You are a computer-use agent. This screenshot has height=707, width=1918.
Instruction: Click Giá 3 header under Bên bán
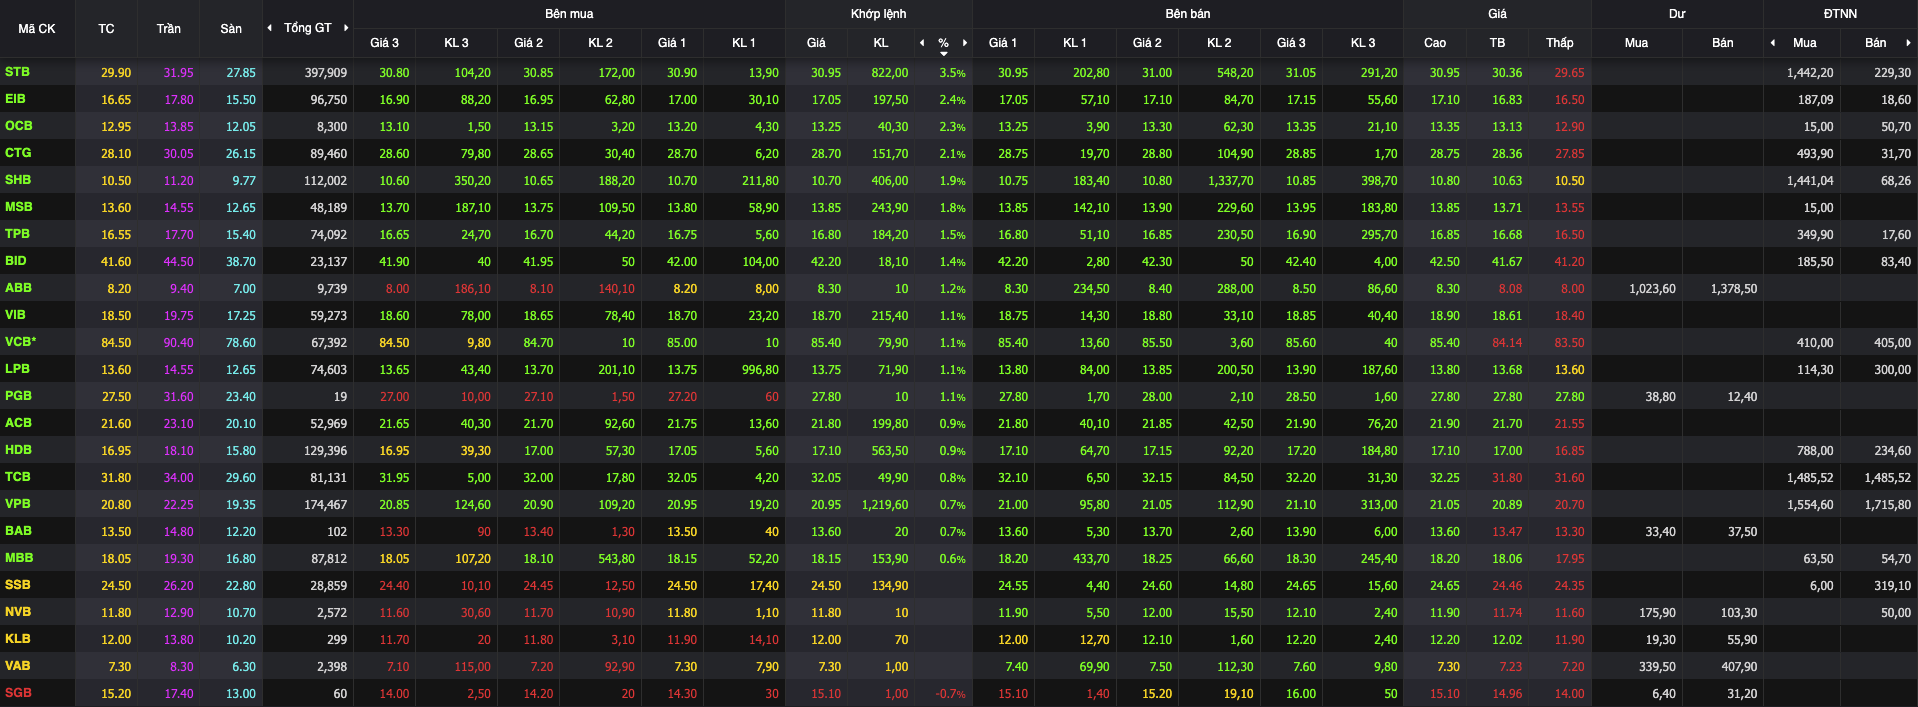pyautogui.click(x=1291, y=43)
